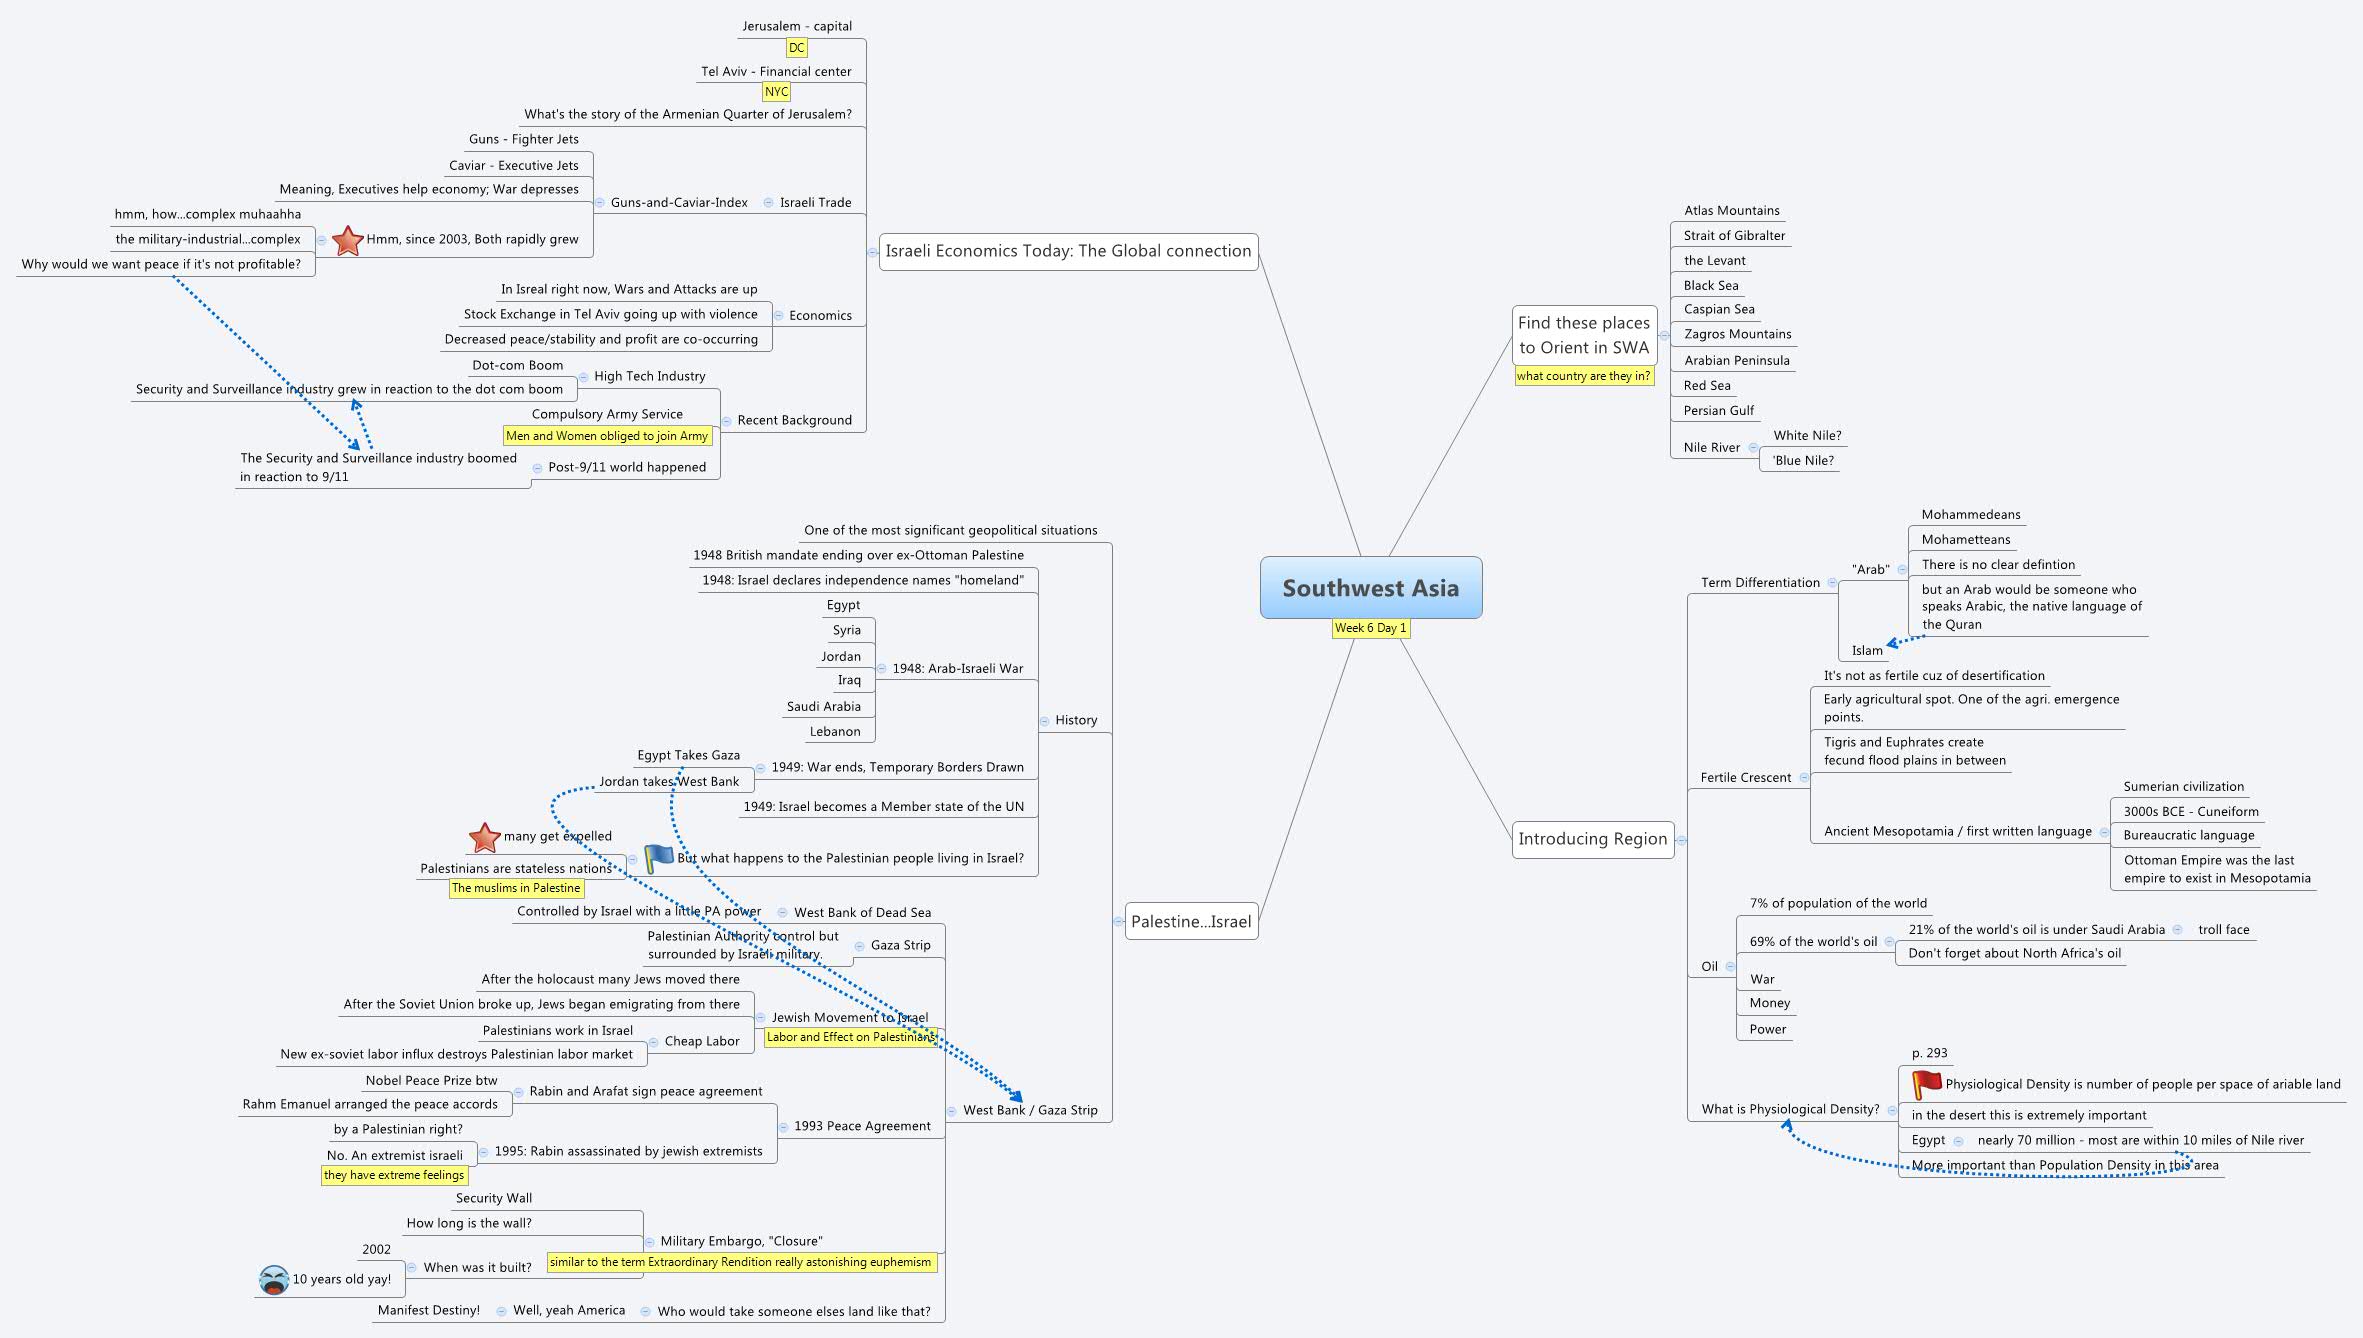Collapse the "Economics" subtopic
The height and width of the screenshot is (1338, 2363).
click(779, 315)
